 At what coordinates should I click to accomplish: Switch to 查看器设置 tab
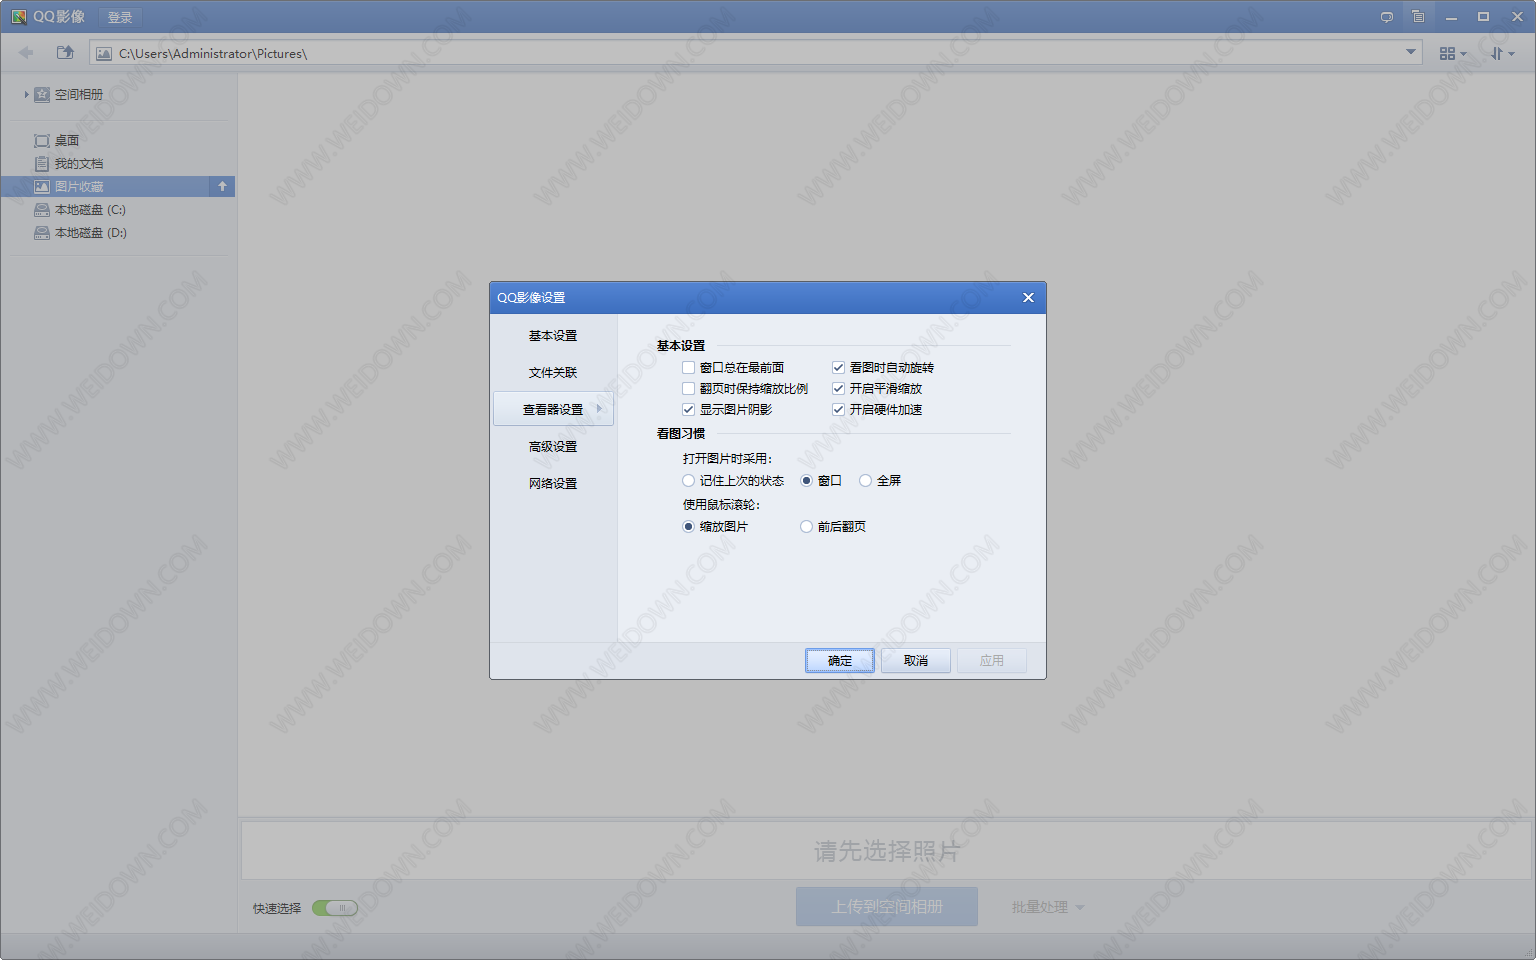click(x=553, y=409)
